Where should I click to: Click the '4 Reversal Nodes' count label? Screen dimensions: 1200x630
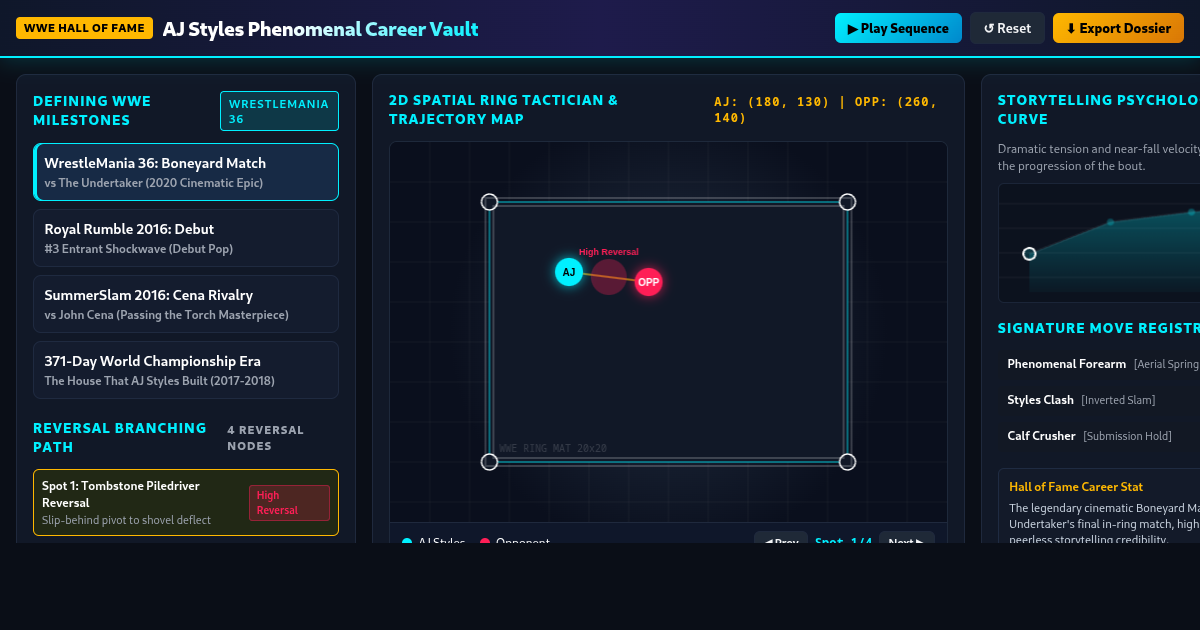265,438
